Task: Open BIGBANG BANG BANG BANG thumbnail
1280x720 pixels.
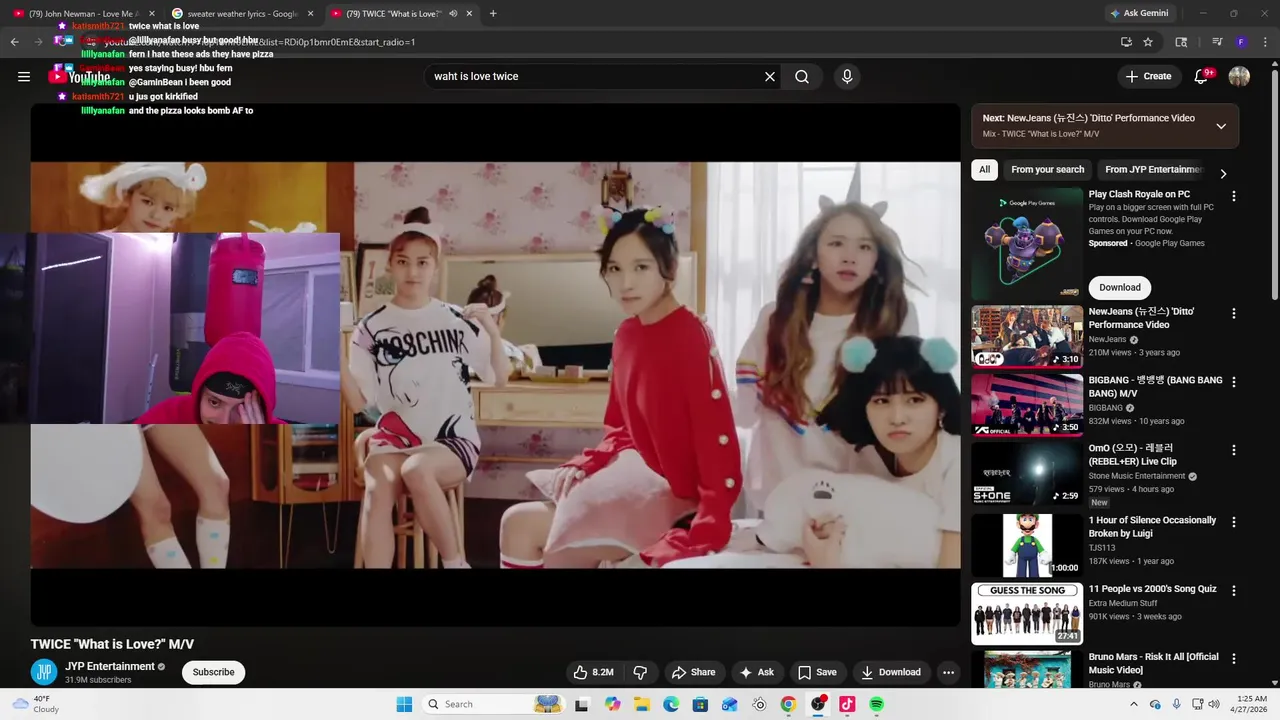Action: coord(1027,405)
